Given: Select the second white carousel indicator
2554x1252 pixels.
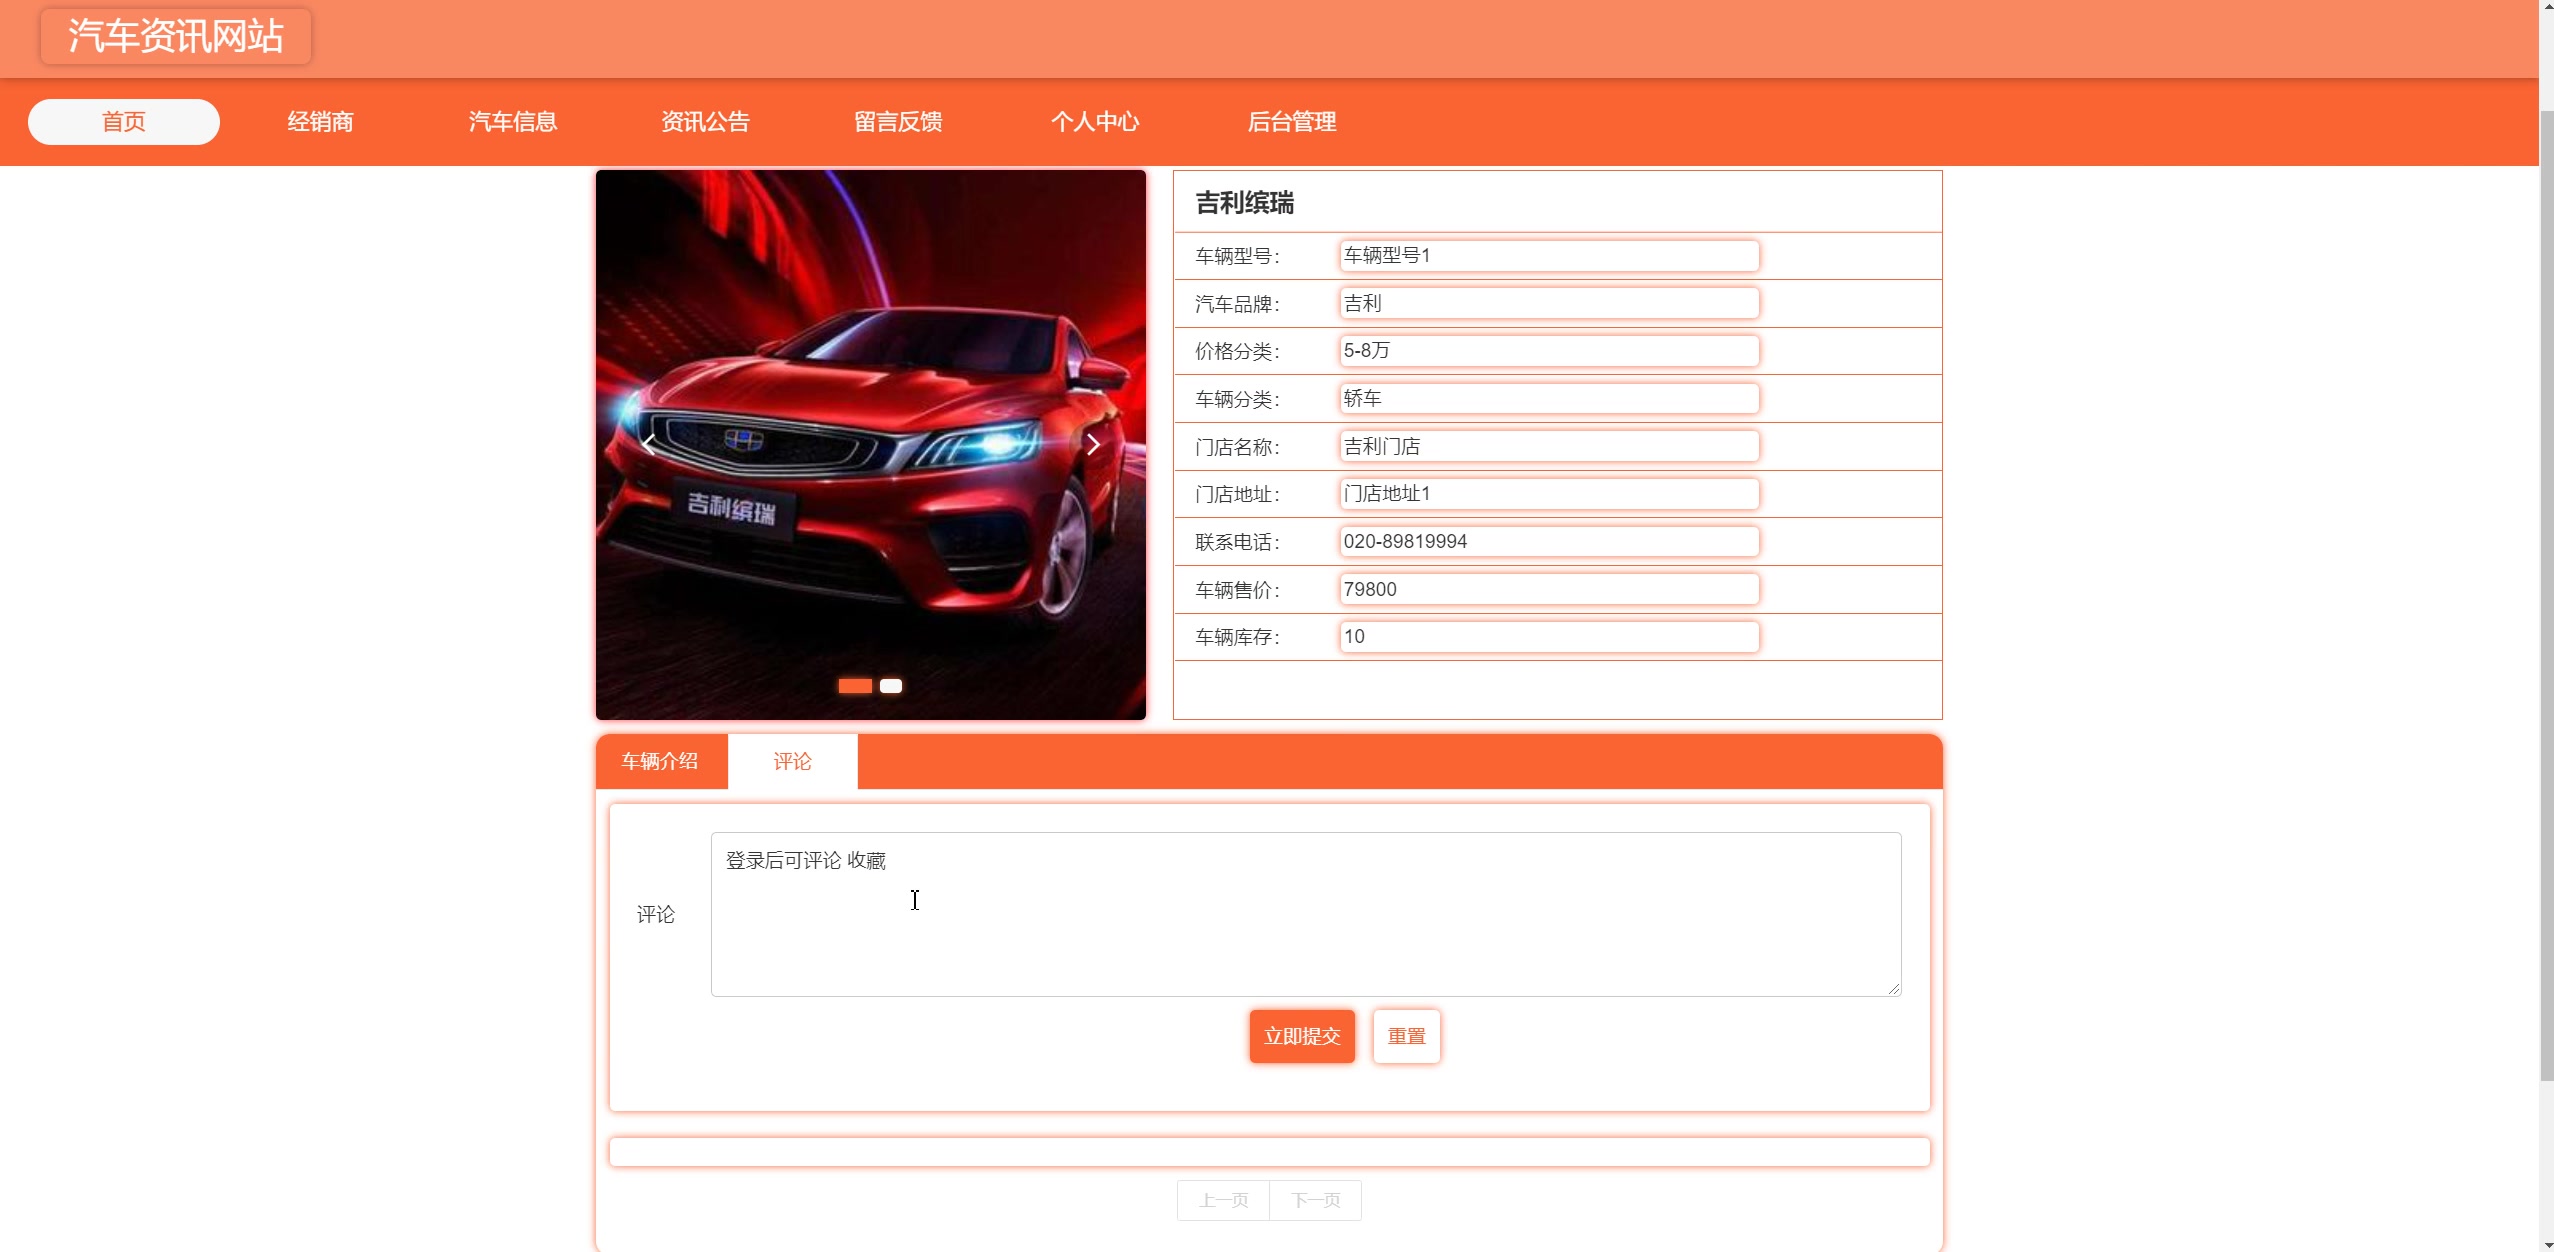Looking at the screenshot, I should pyautogui.click(x=891, y=686).
